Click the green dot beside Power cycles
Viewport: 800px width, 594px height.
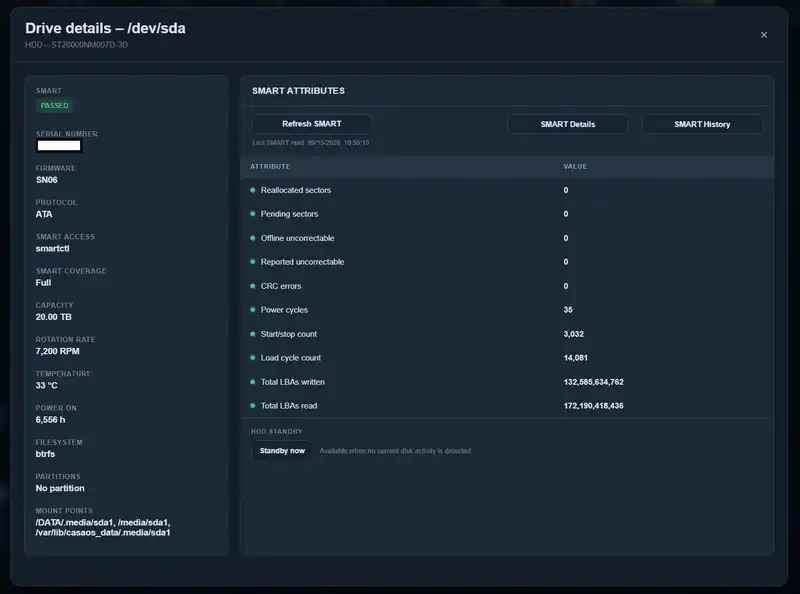tap(253, 310)
